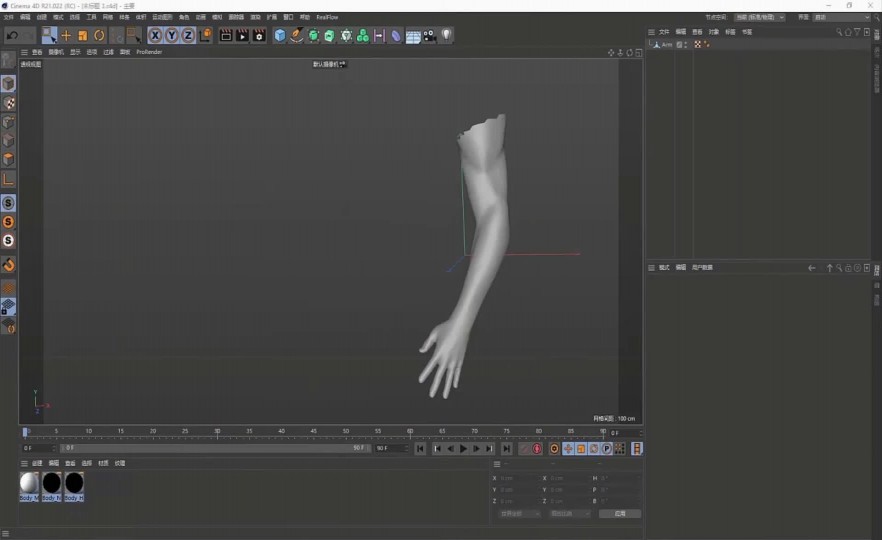
Task: Click the Apply button in coordinates
Action: (x=620, y=514)
